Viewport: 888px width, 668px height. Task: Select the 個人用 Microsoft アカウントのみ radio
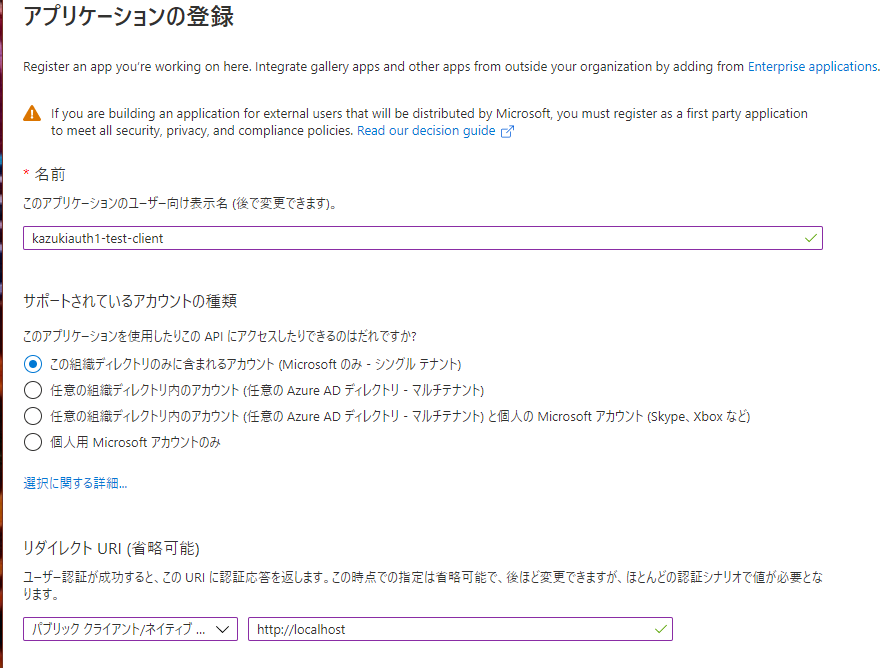(33, 442)
